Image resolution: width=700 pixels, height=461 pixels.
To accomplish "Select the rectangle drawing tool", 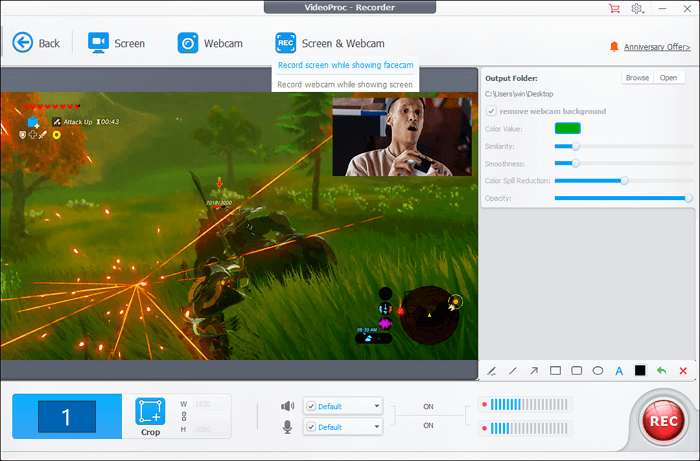I will click(555, 371).
